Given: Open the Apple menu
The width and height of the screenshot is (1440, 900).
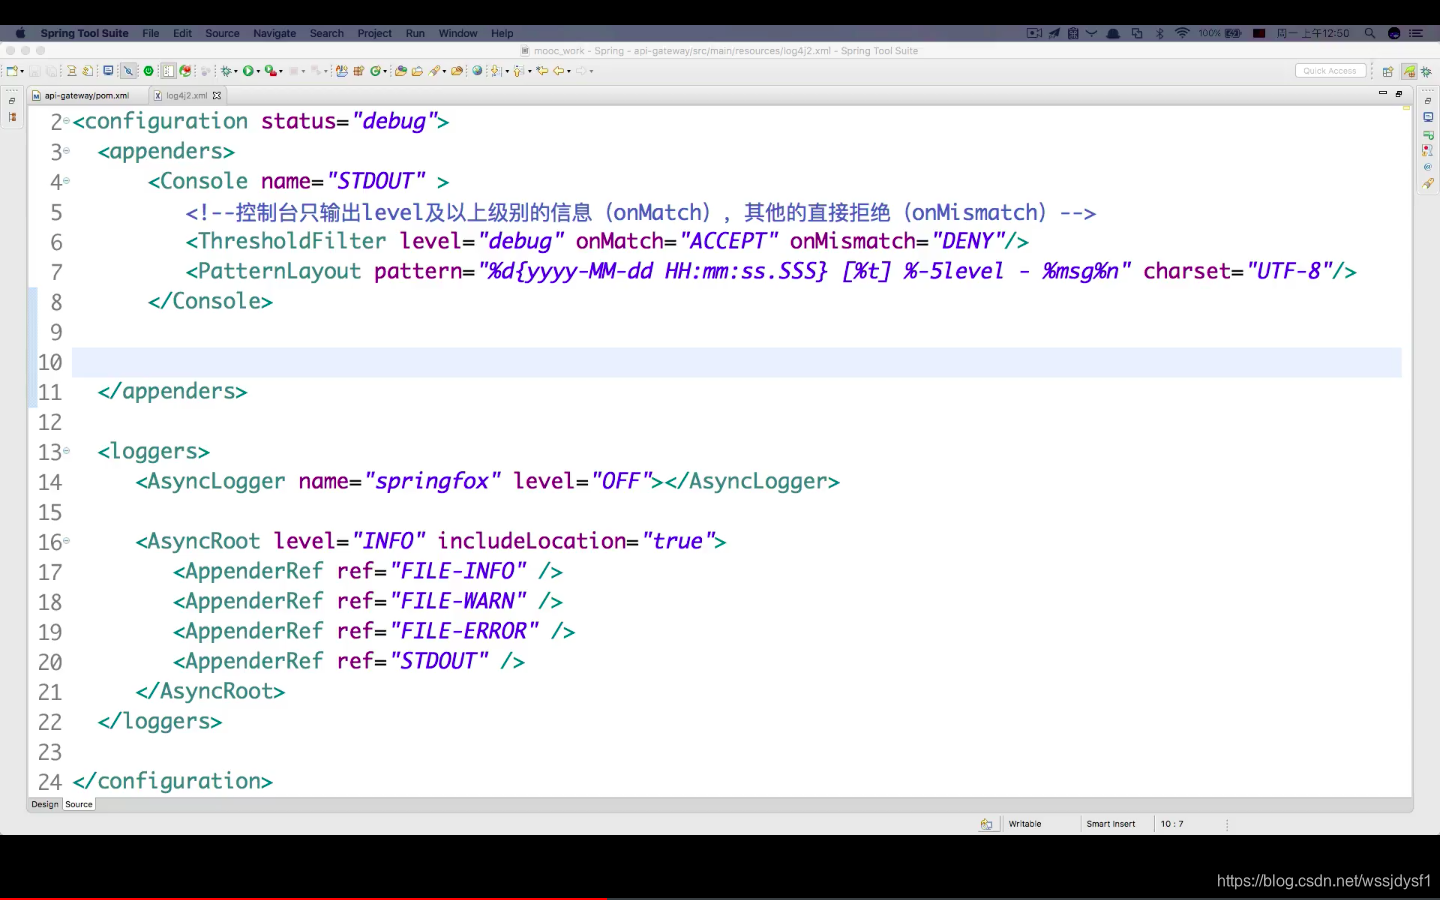Looking at the screenshot, I should coord(20,33).
